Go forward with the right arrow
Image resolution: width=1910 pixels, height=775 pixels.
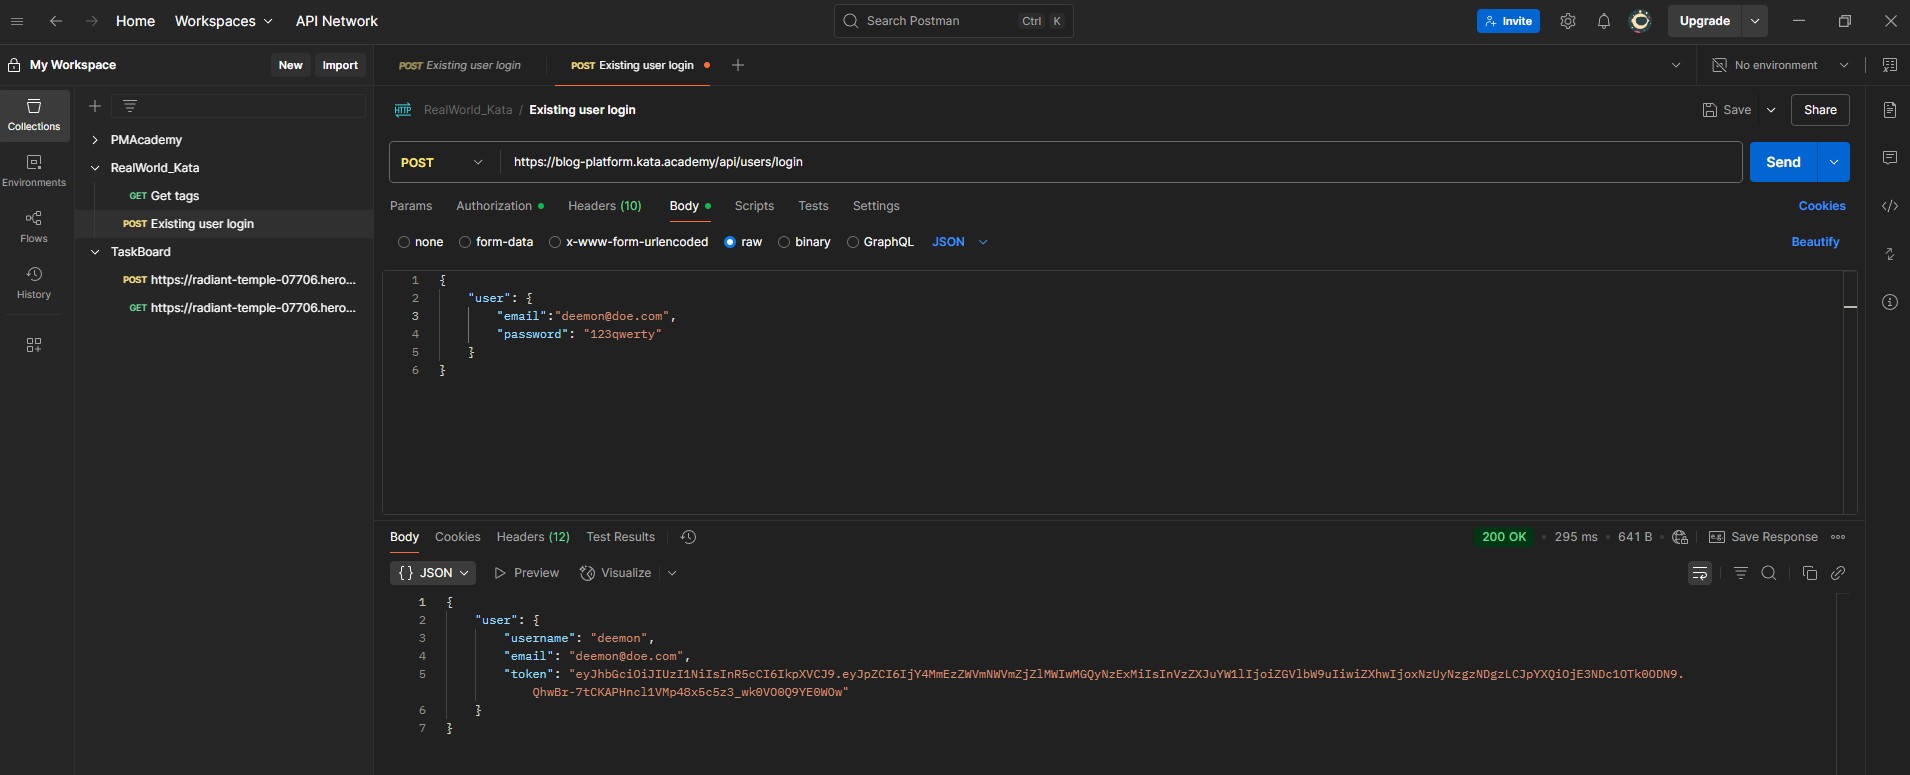[x=91, y=21]
